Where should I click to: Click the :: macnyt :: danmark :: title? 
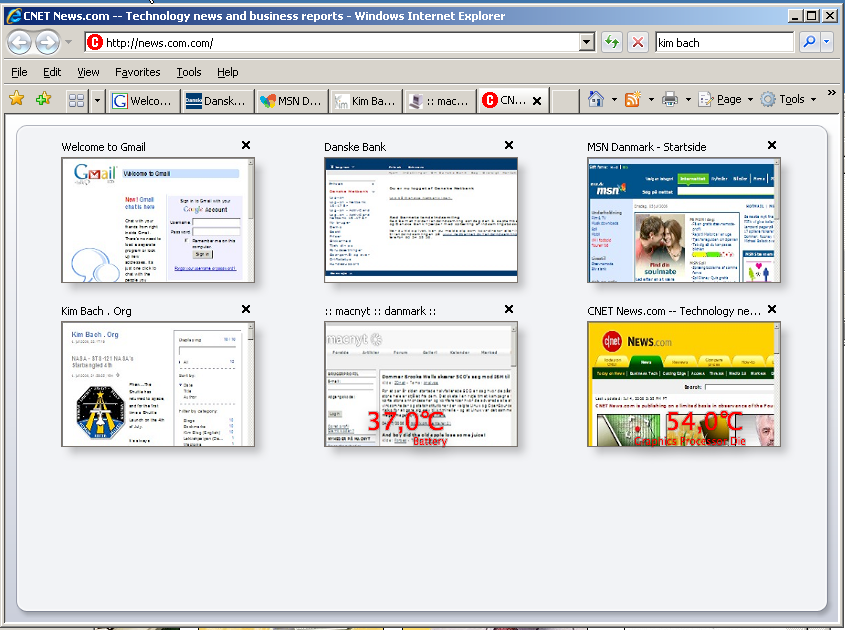(x=380, y=311)
